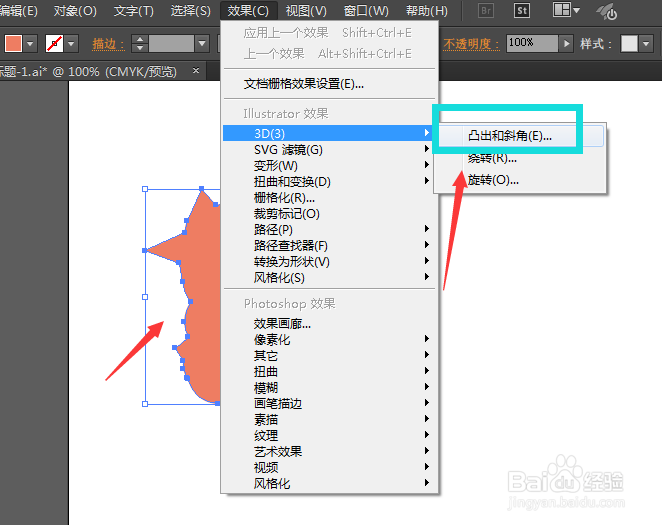Expand the 模糊 blur submenu
662x525 pixels.
(x=329, y=388)
